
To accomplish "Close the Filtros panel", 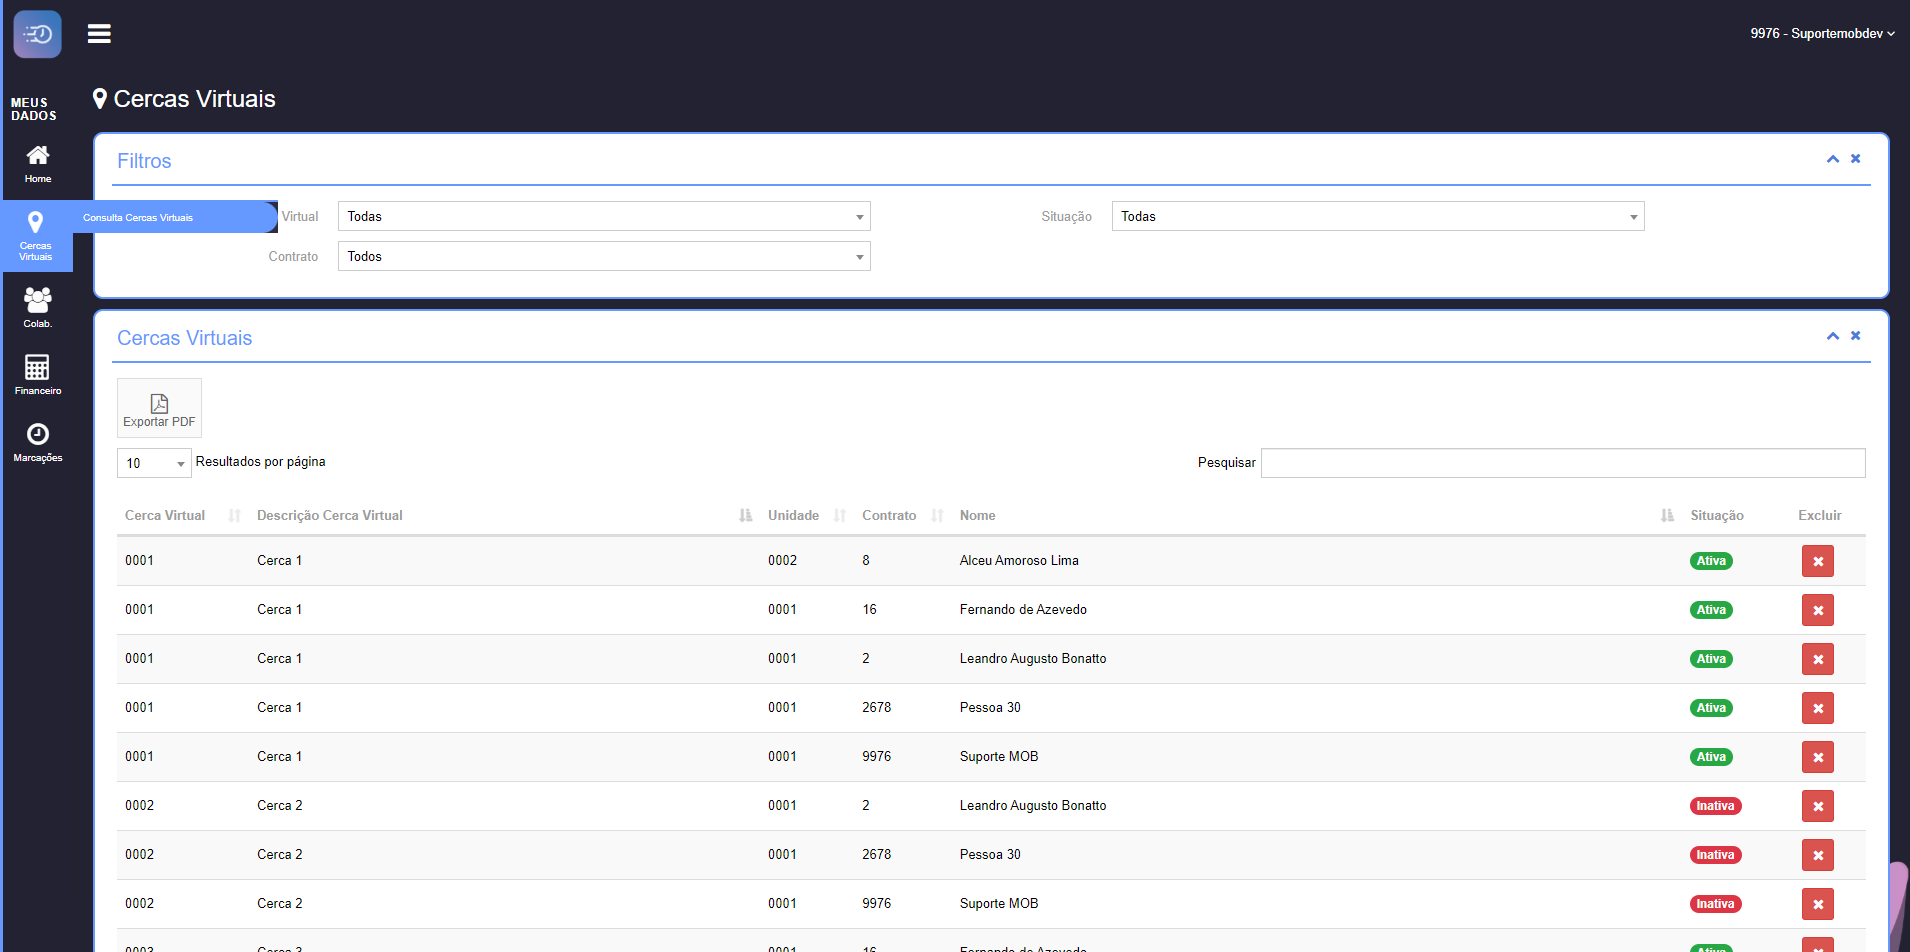I will pyautogui.click(x=1855, y=159).
